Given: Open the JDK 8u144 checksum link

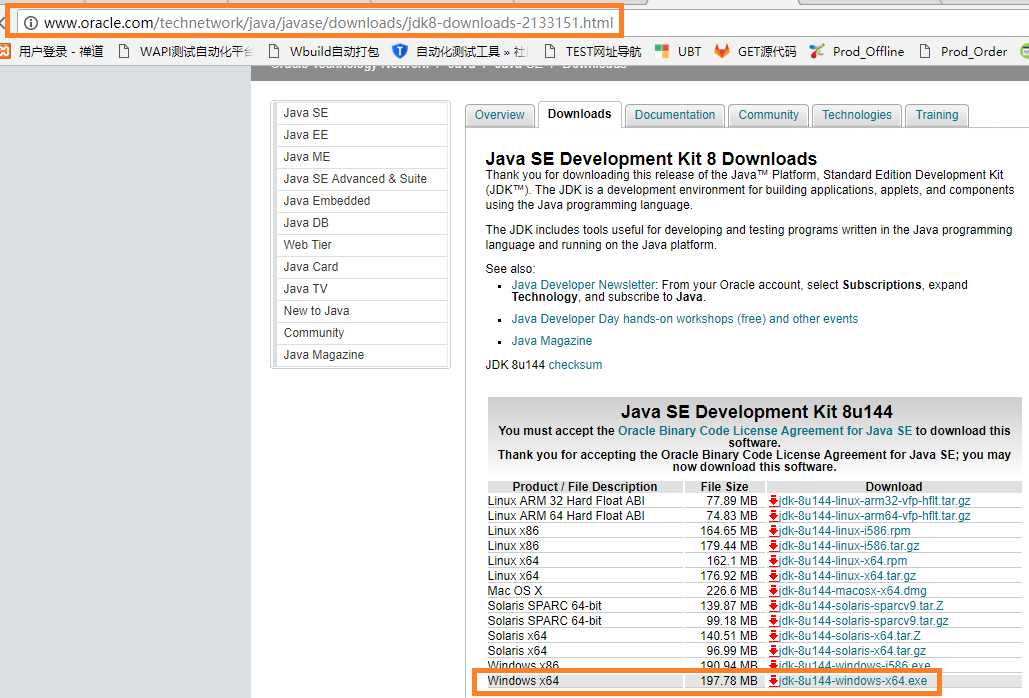Looking at the screenshot, I should tap(575, 365).
